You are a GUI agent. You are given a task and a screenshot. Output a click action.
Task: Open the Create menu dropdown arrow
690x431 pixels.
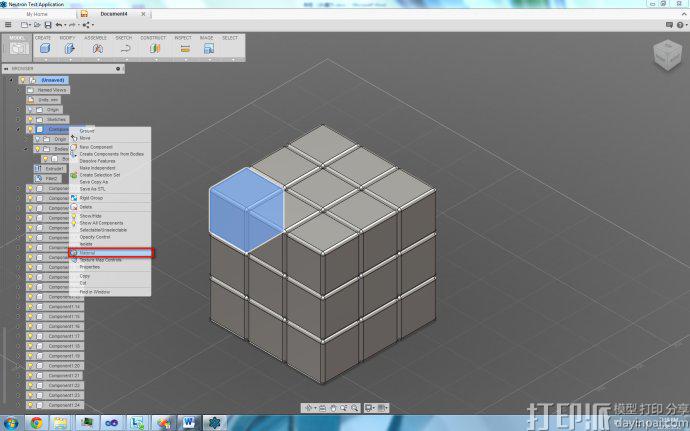click(x=46, y=59)
